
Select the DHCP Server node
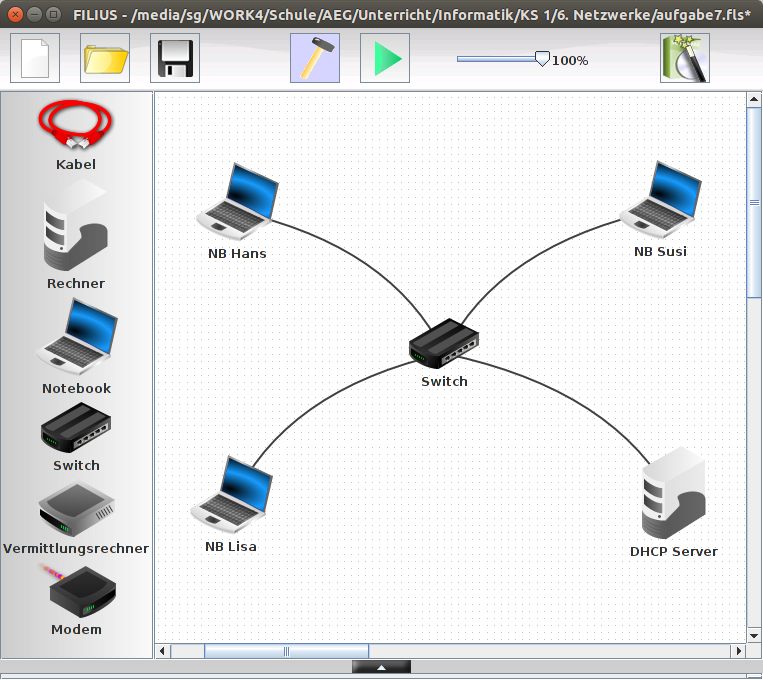point(673,494)
